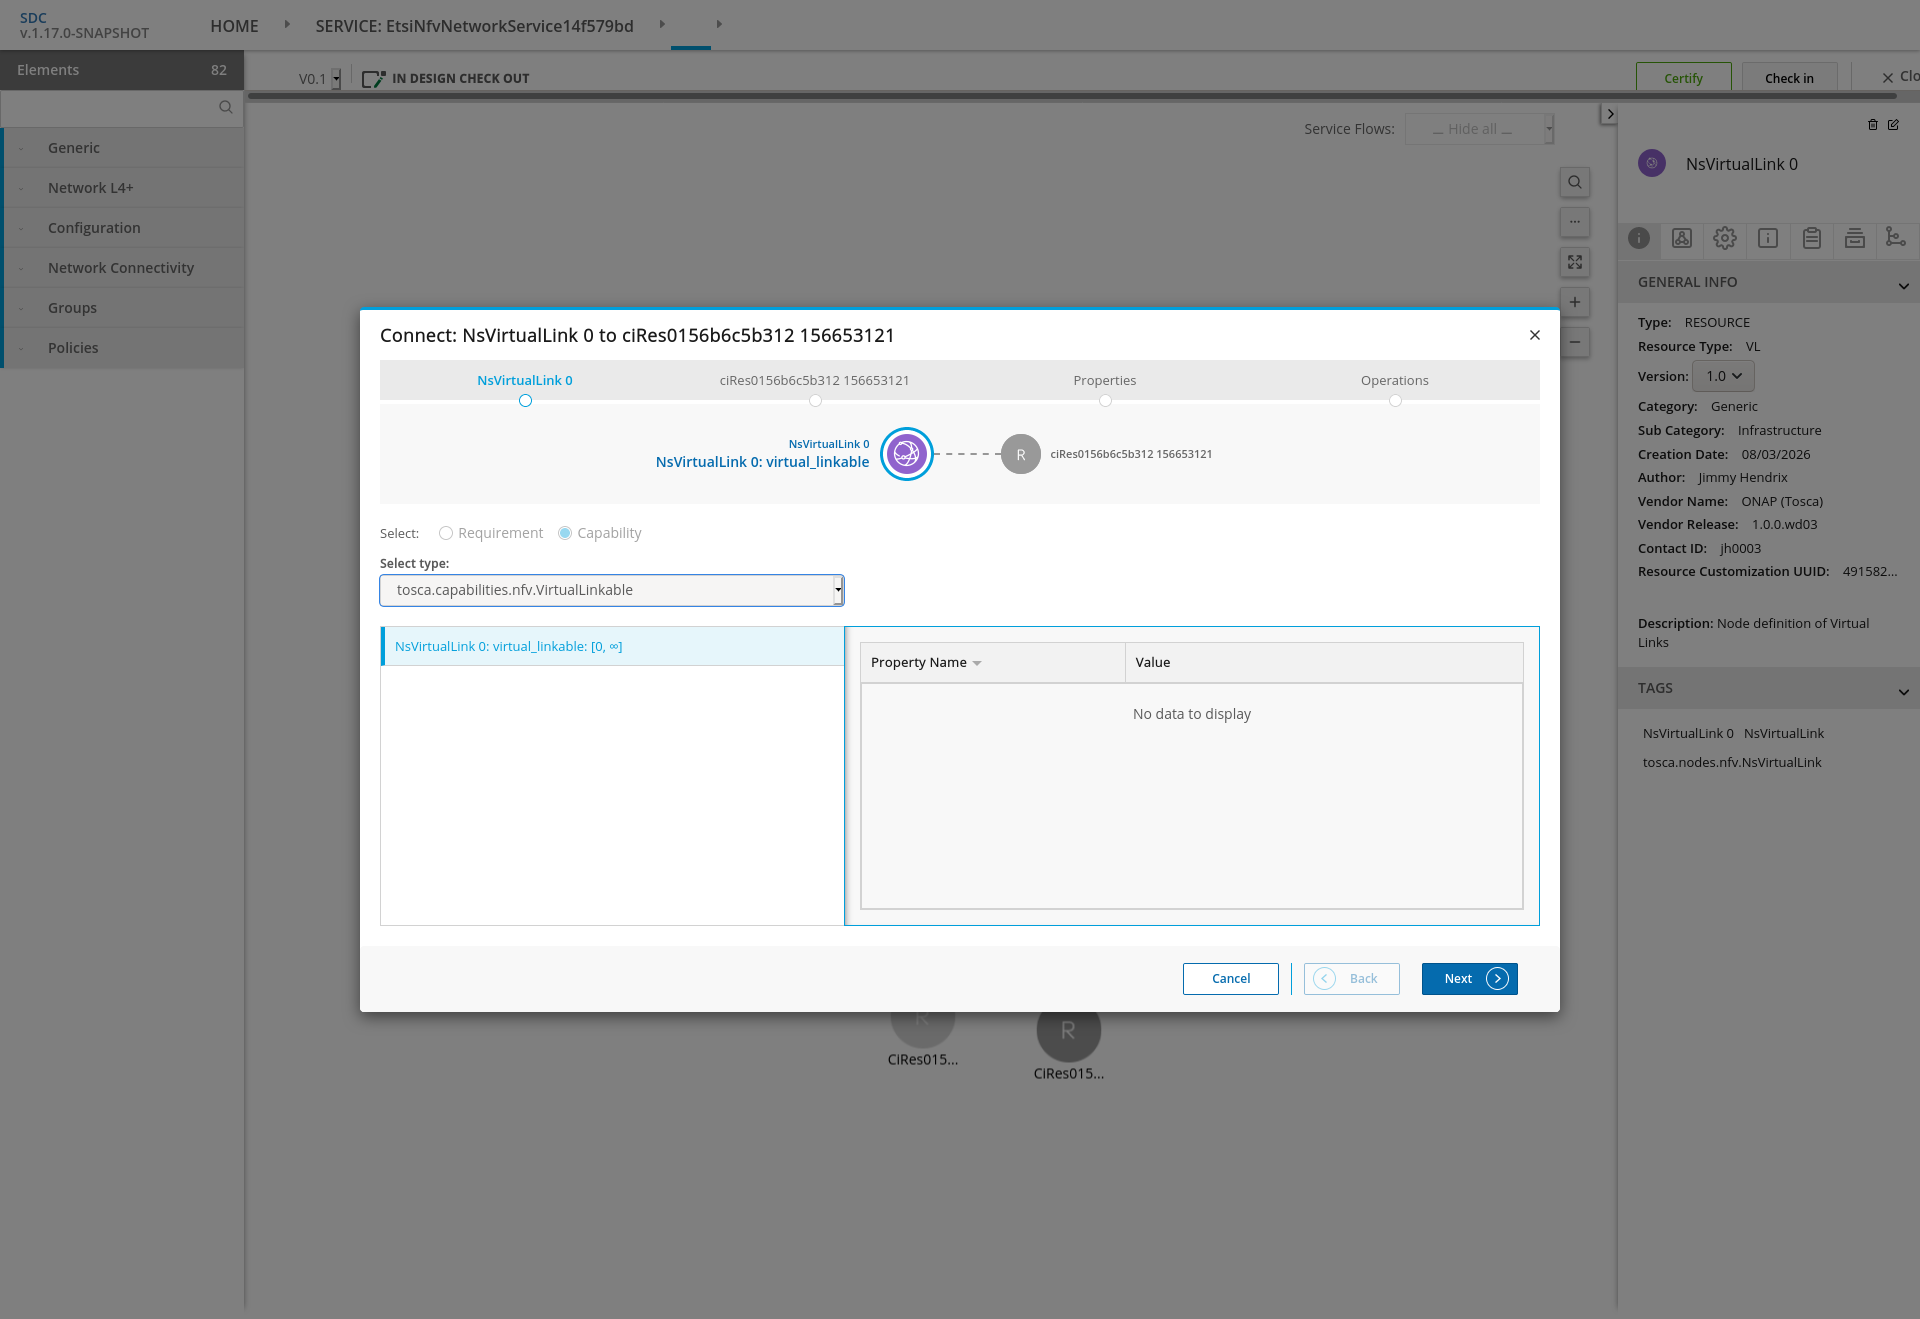Collapse the TAGS section
The height and width of the screenshot is (1319, 1920).
pyautogui.click(x=1904, y=692)
